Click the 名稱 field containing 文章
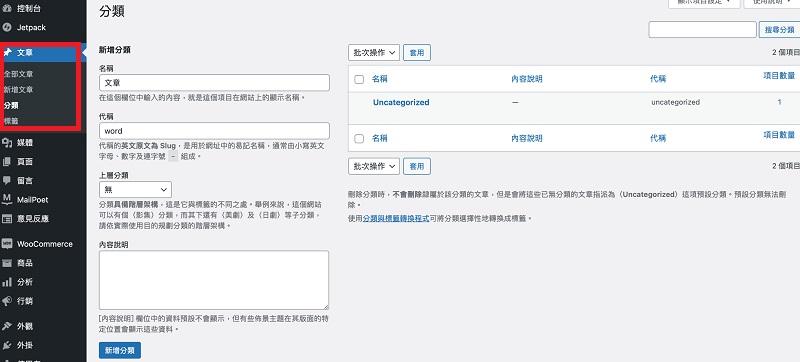The width and height of the screenshot is (800, 362). 214,83
